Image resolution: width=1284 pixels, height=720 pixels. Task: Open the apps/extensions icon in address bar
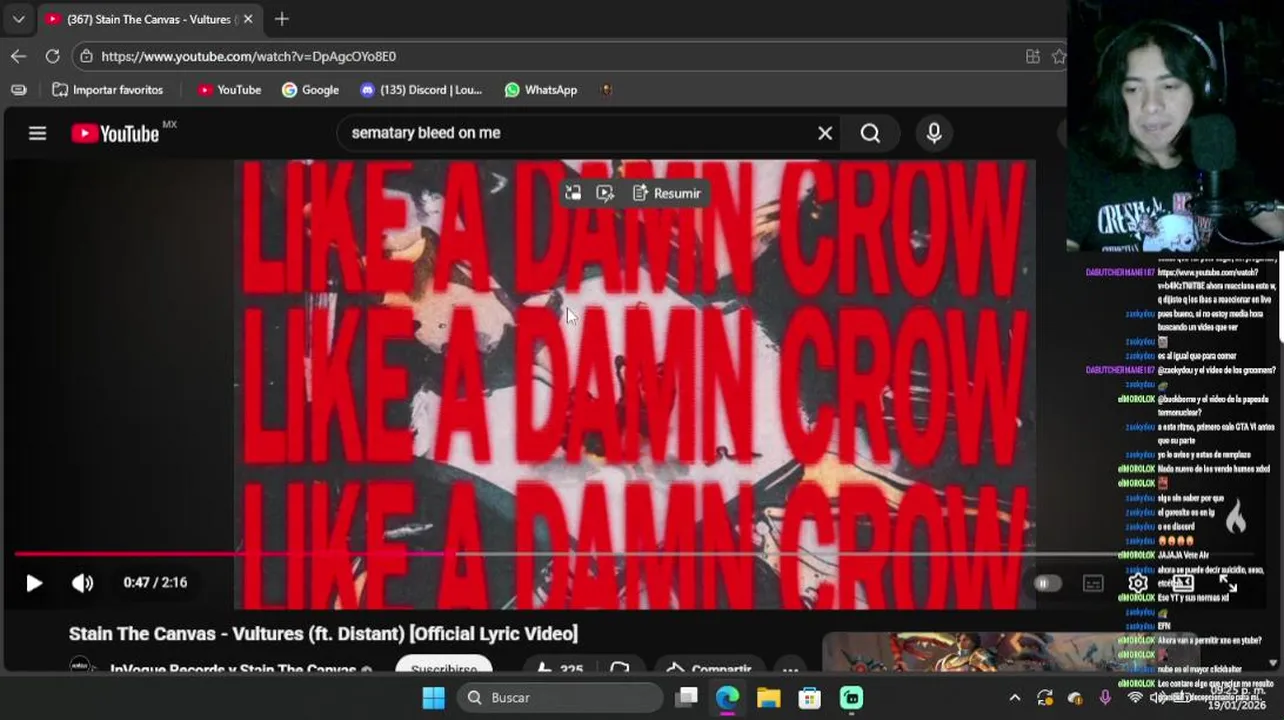[x=1033, y=57]
